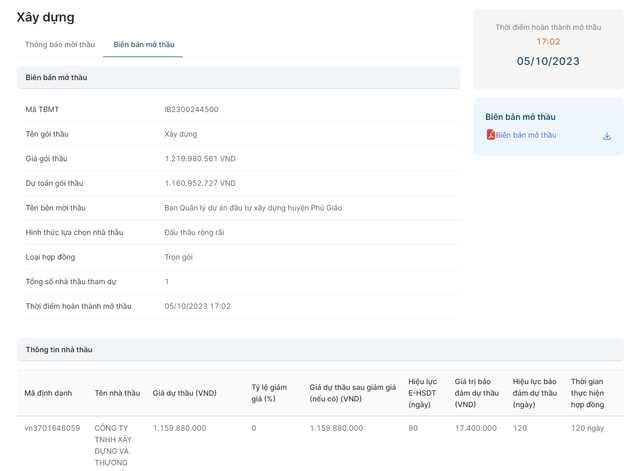The height and width of the screenshot is (471, 640).
Task: Click the Mã TBMT value IB2300244500
Action: coord(191,109)
